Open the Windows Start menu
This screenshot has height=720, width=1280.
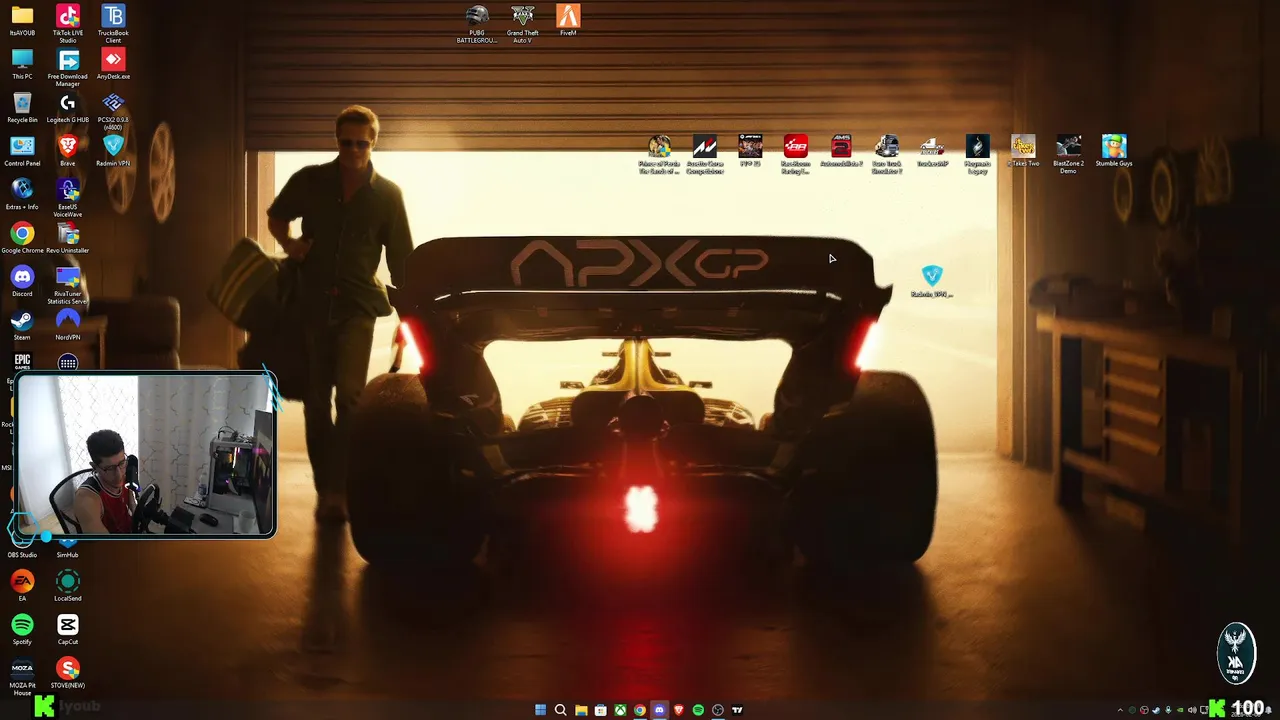[541, 710]
